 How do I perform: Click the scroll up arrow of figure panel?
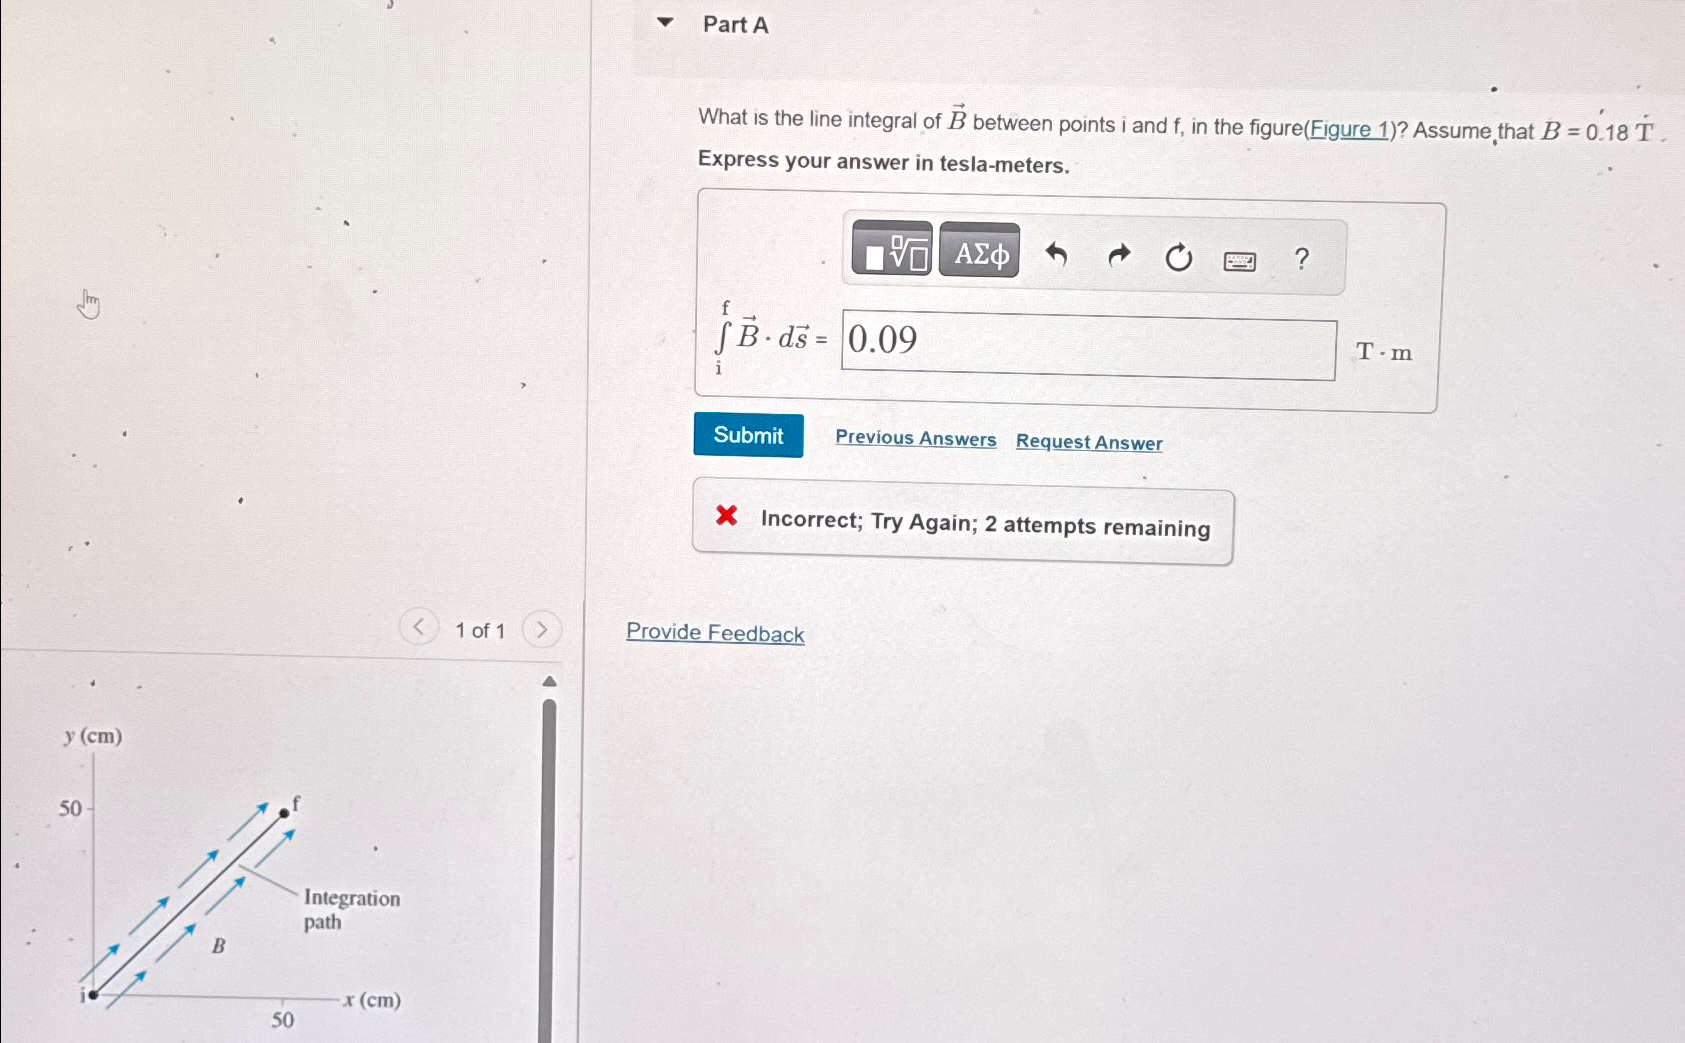(x=548, y=682)
